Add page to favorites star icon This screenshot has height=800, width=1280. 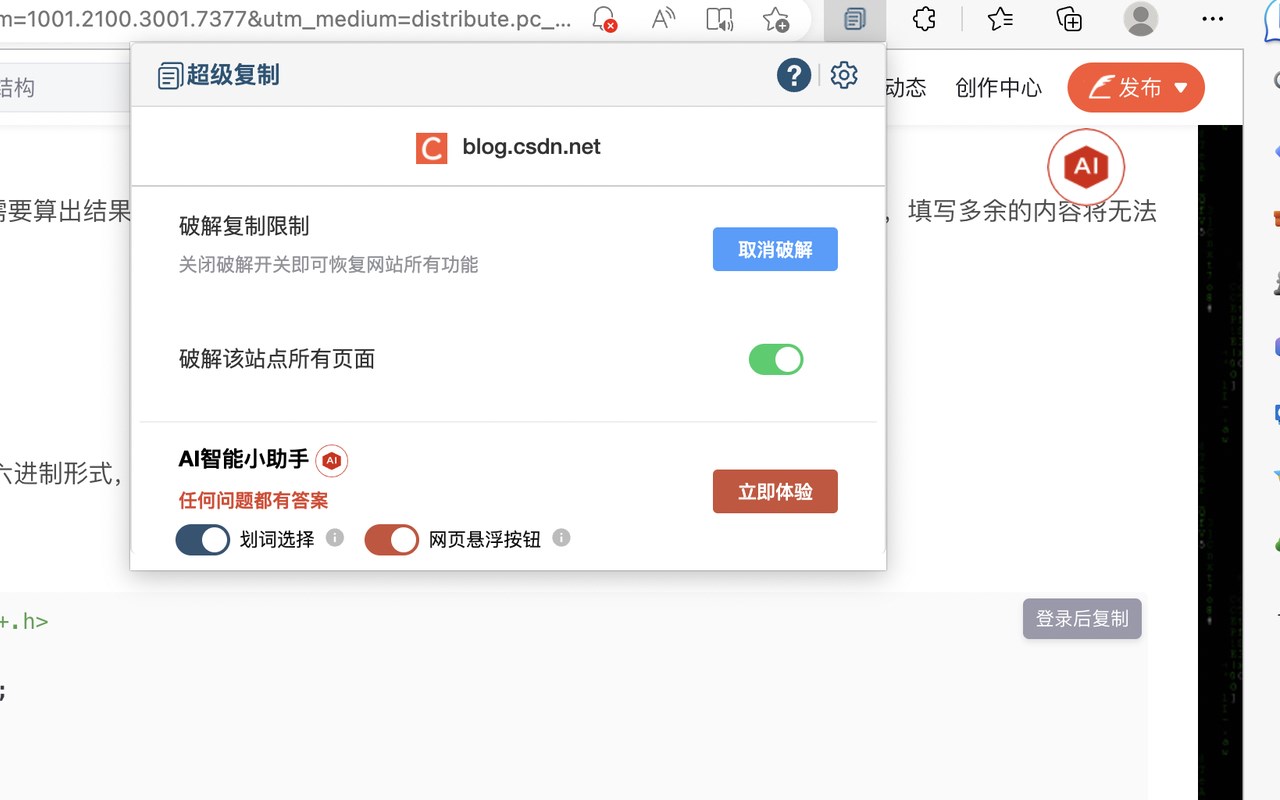776,19
